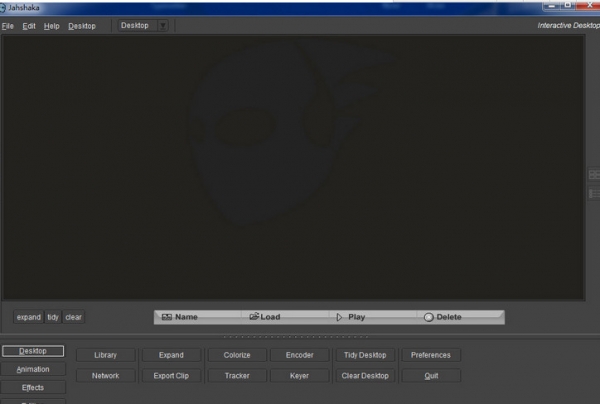The width and height of the screenshot is (600, 404).
Task: Click the Delete button with circle icon
Action: point(460,317)
